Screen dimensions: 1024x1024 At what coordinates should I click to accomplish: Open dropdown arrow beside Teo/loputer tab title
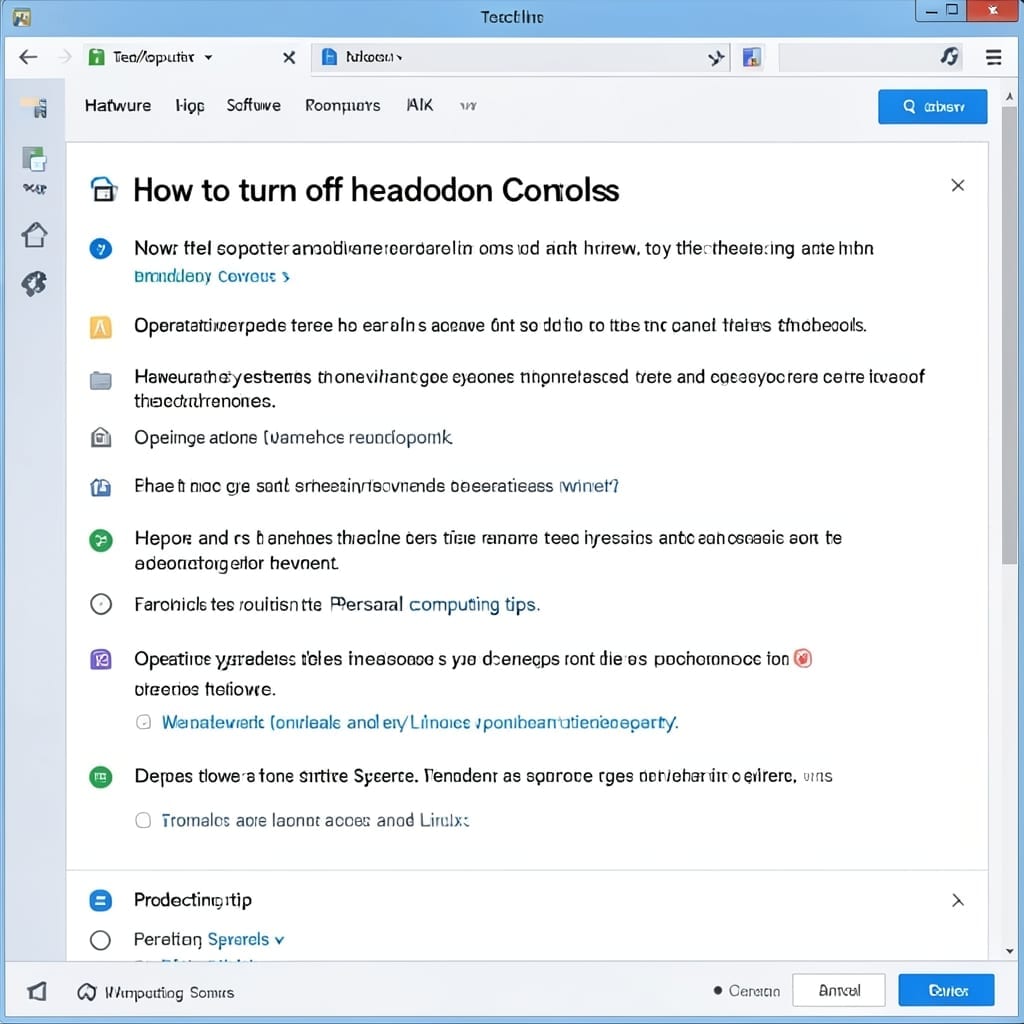pyautogui.click(x=208, y=57)
